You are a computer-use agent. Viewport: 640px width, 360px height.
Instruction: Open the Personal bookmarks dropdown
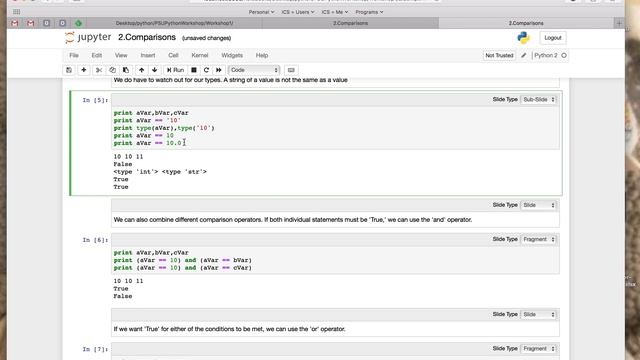pos(261,12)
